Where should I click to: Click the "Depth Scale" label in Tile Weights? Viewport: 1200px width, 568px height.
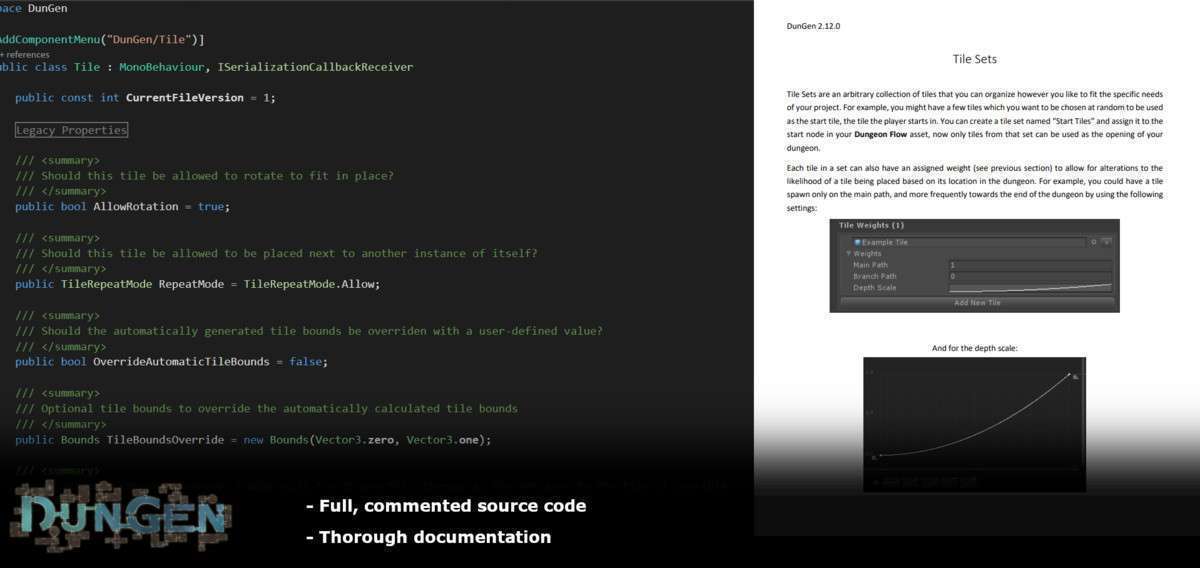(x=874, y=288)
